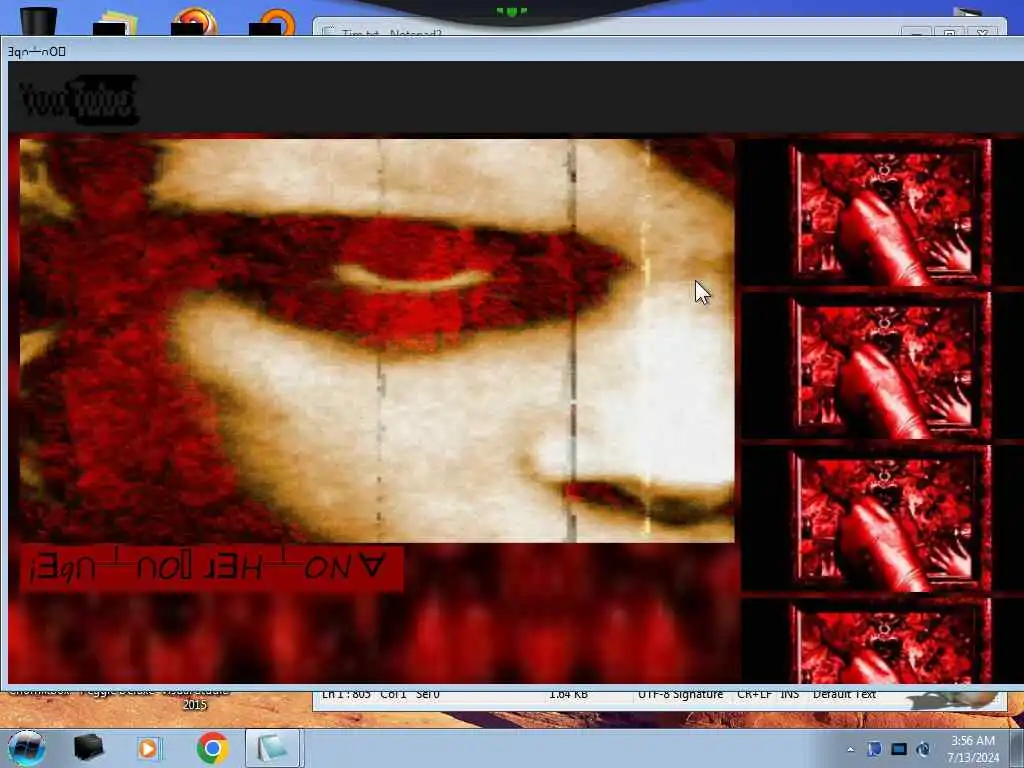Viewport: 1024px width, 768px height.
Task: Launch Windows Media Player from taskbar
Action: point(149,748)
